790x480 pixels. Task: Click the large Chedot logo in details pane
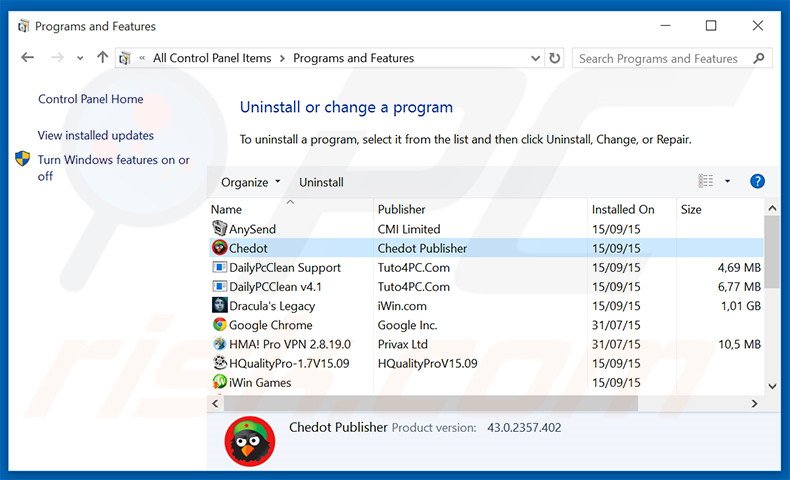tap(250, 441)
